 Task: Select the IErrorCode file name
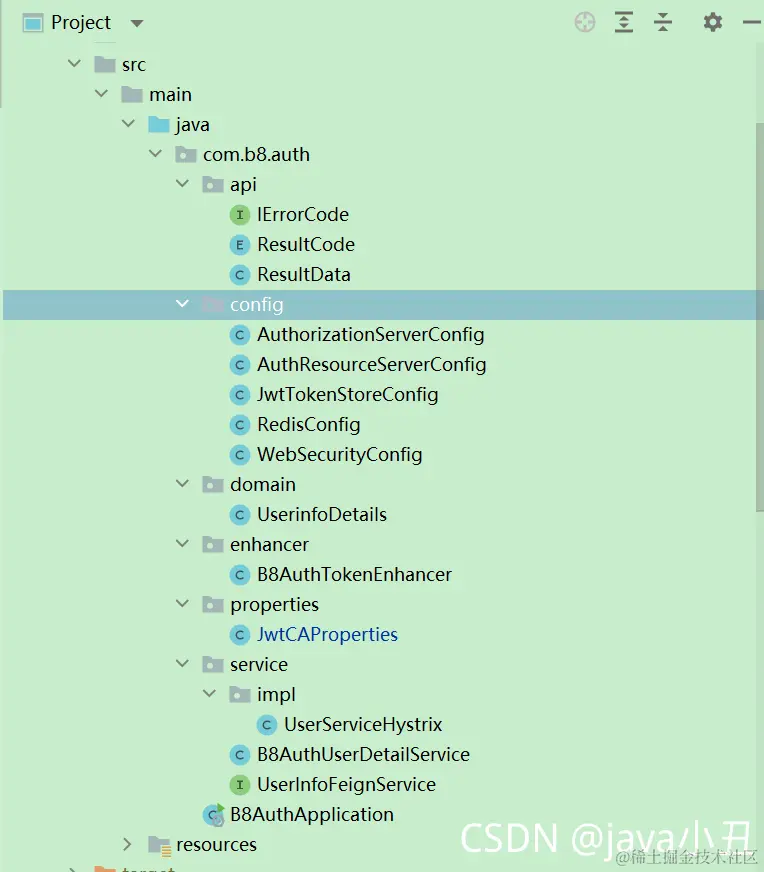click(x=303, y=215)
